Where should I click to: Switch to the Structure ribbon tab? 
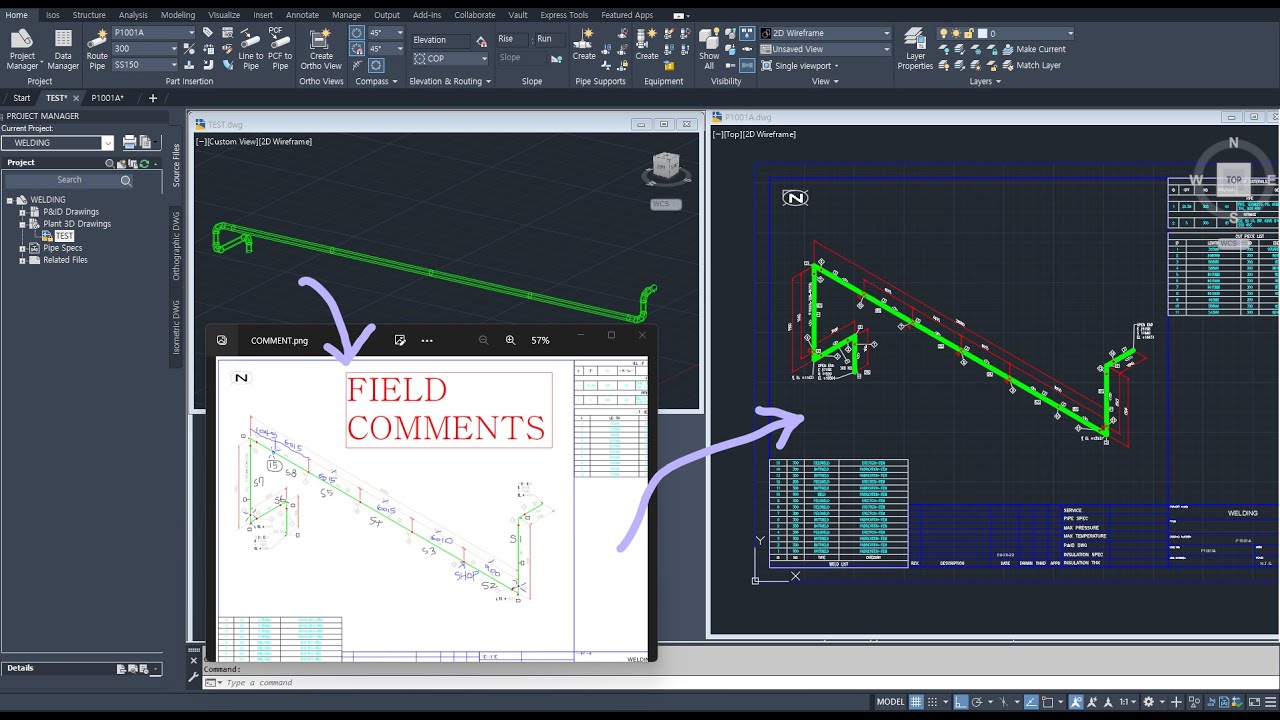tap(89, 15)
